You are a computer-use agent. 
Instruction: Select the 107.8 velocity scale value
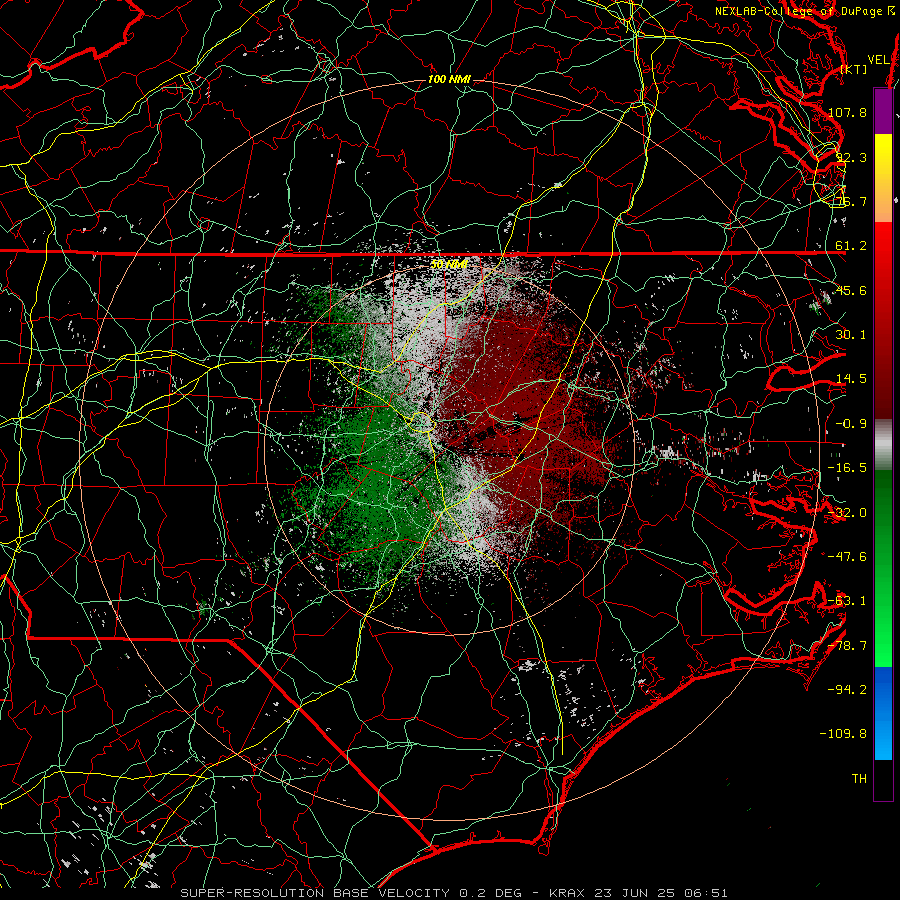coord(848,112)
